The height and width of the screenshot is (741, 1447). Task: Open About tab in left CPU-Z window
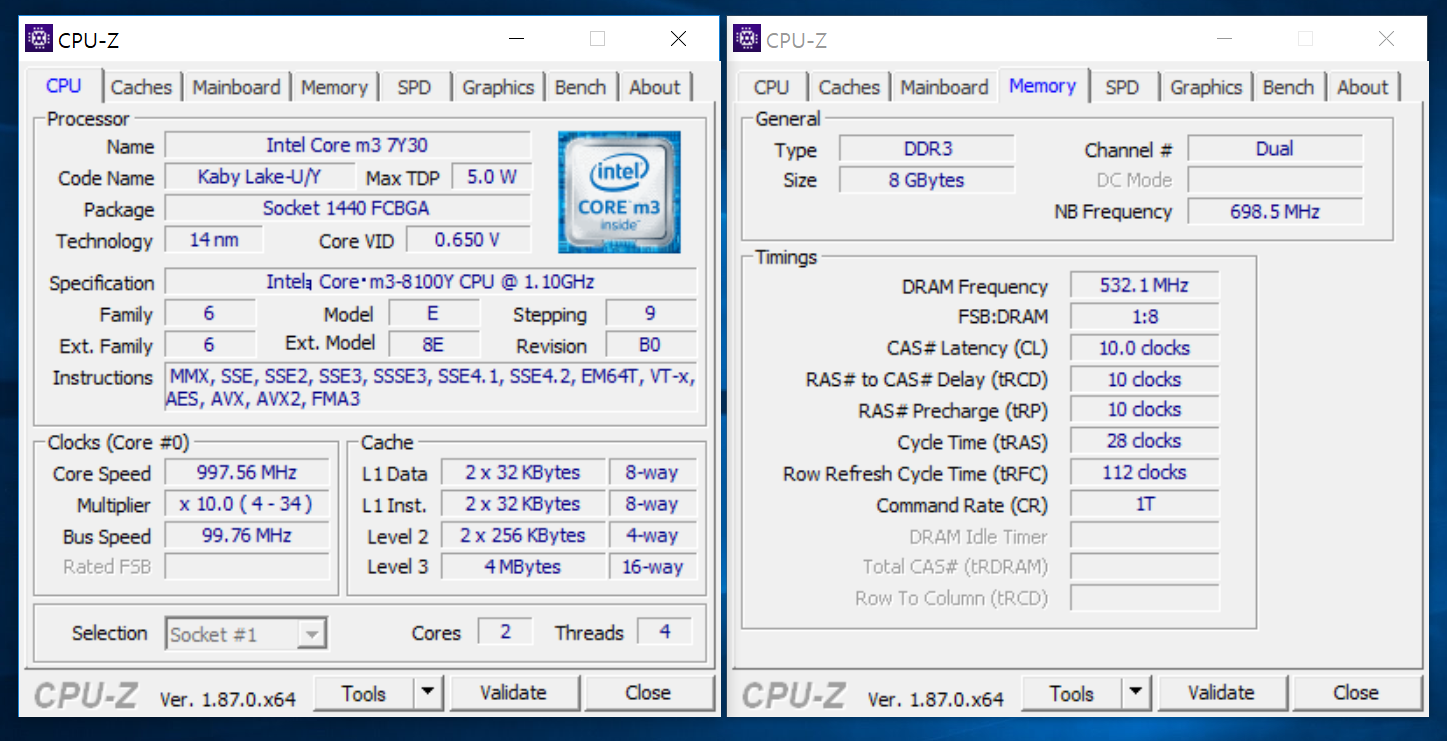tap(654, 87)
